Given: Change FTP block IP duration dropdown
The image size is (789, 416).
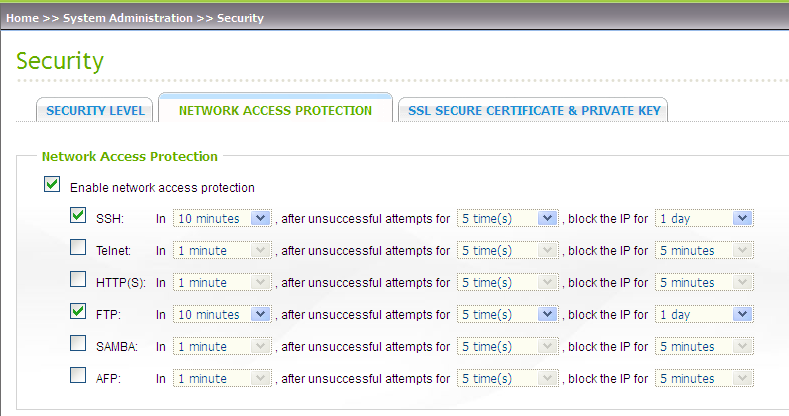Looking at the screenshot, I should (x=703, y=314).
